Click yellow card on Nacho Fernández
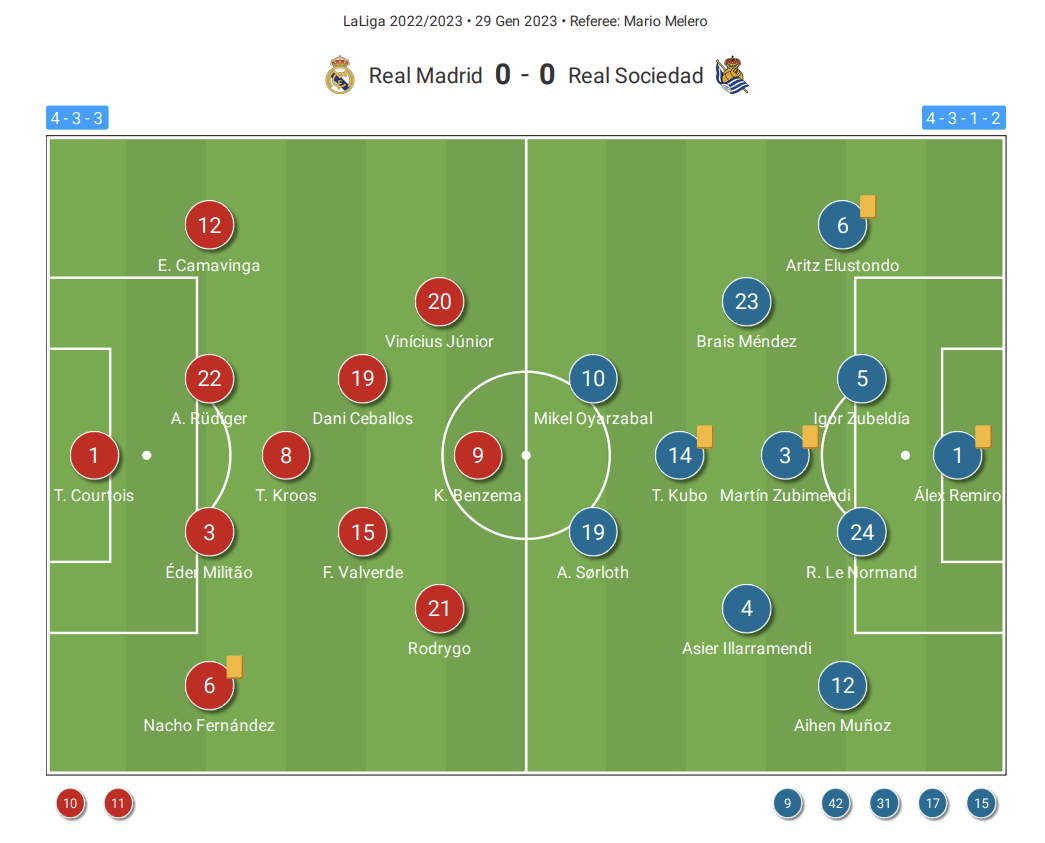Screen dimensions: 1045x843 [235, 666]
